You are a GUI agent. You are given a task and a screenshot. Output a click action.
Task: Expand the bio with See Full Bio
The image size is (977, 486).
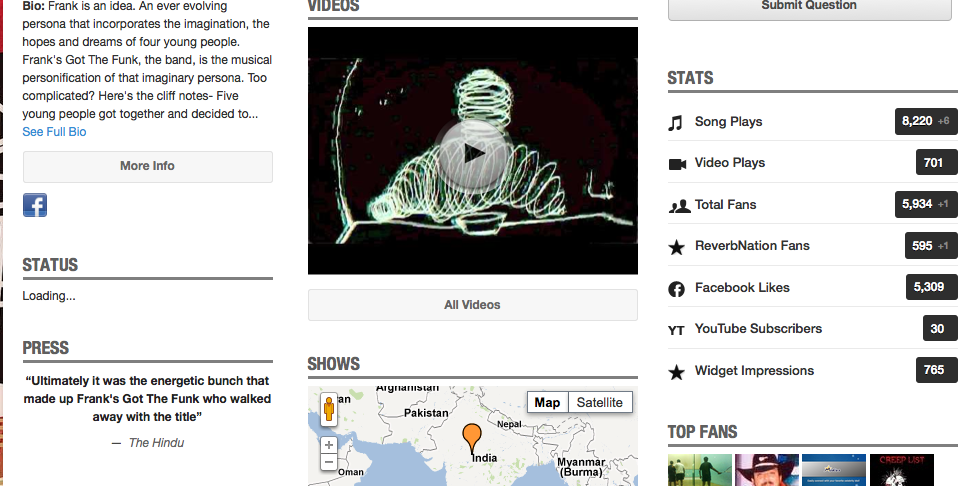(x=54, y=132)
